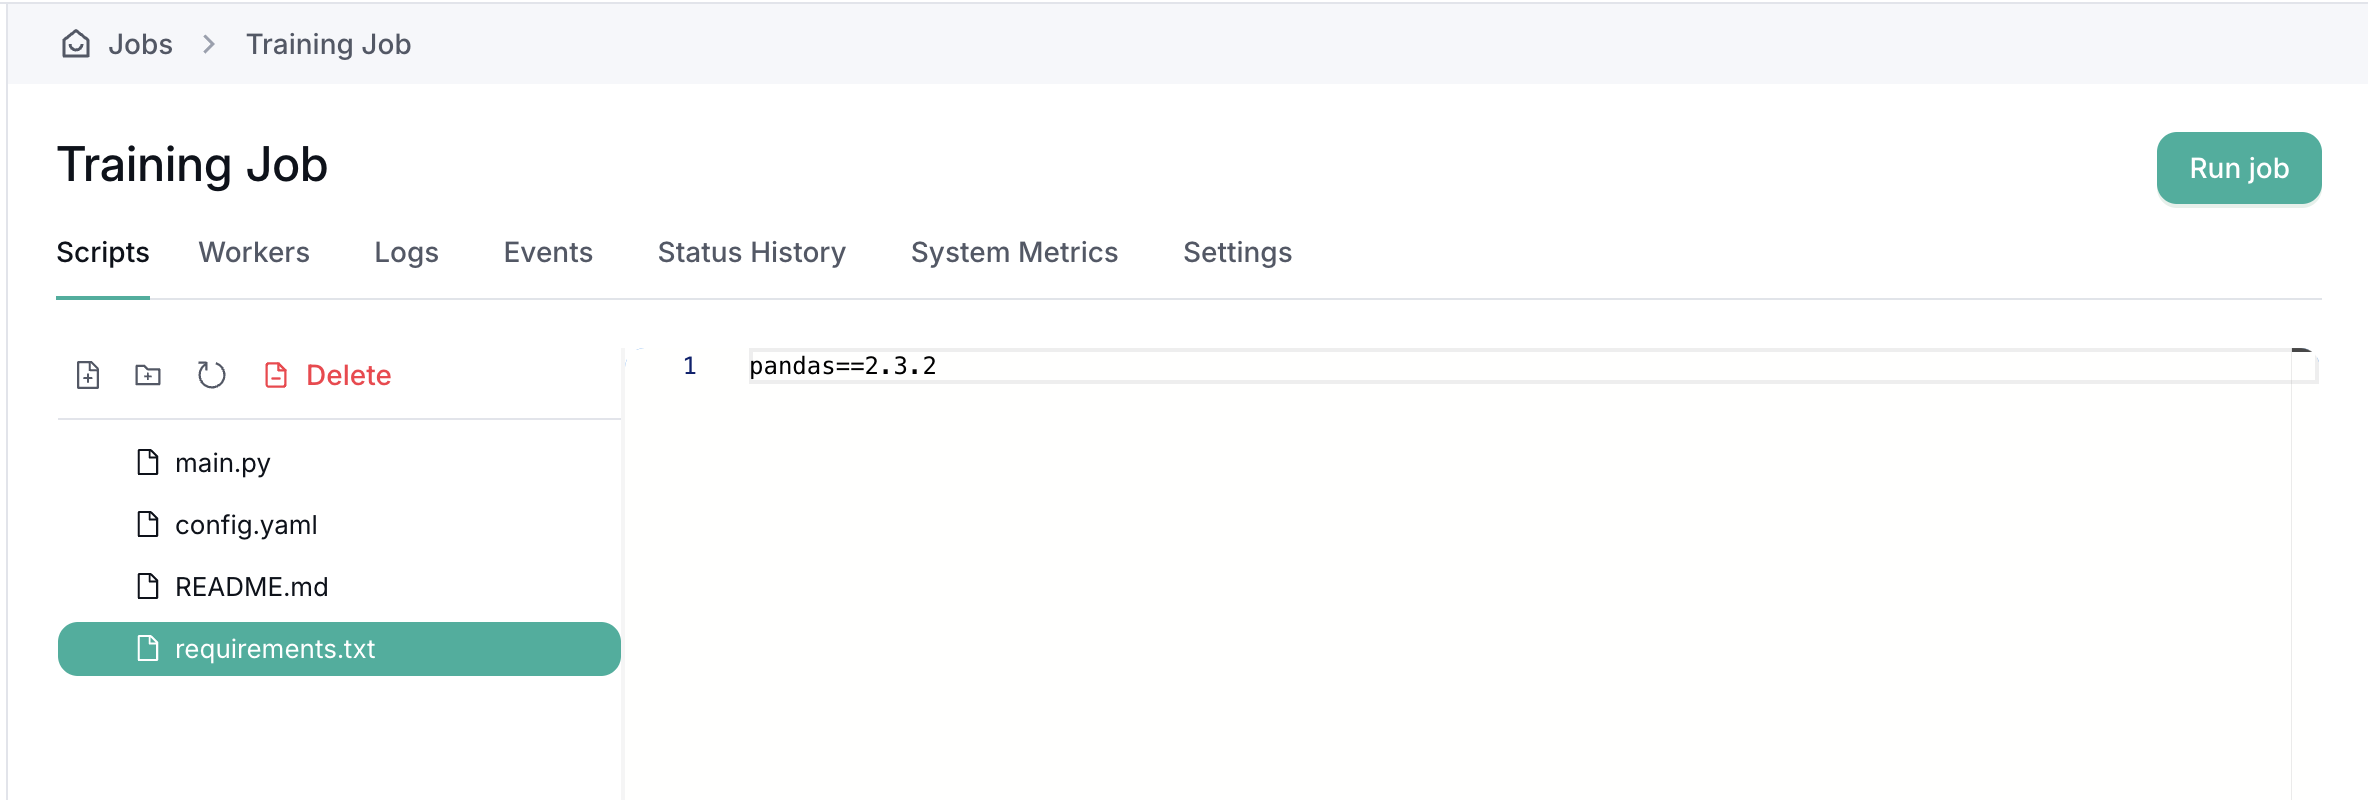The width and height of the screenshot is (2368, 800).
Task: Select the Scripts tab
Action: coord(103,252)
